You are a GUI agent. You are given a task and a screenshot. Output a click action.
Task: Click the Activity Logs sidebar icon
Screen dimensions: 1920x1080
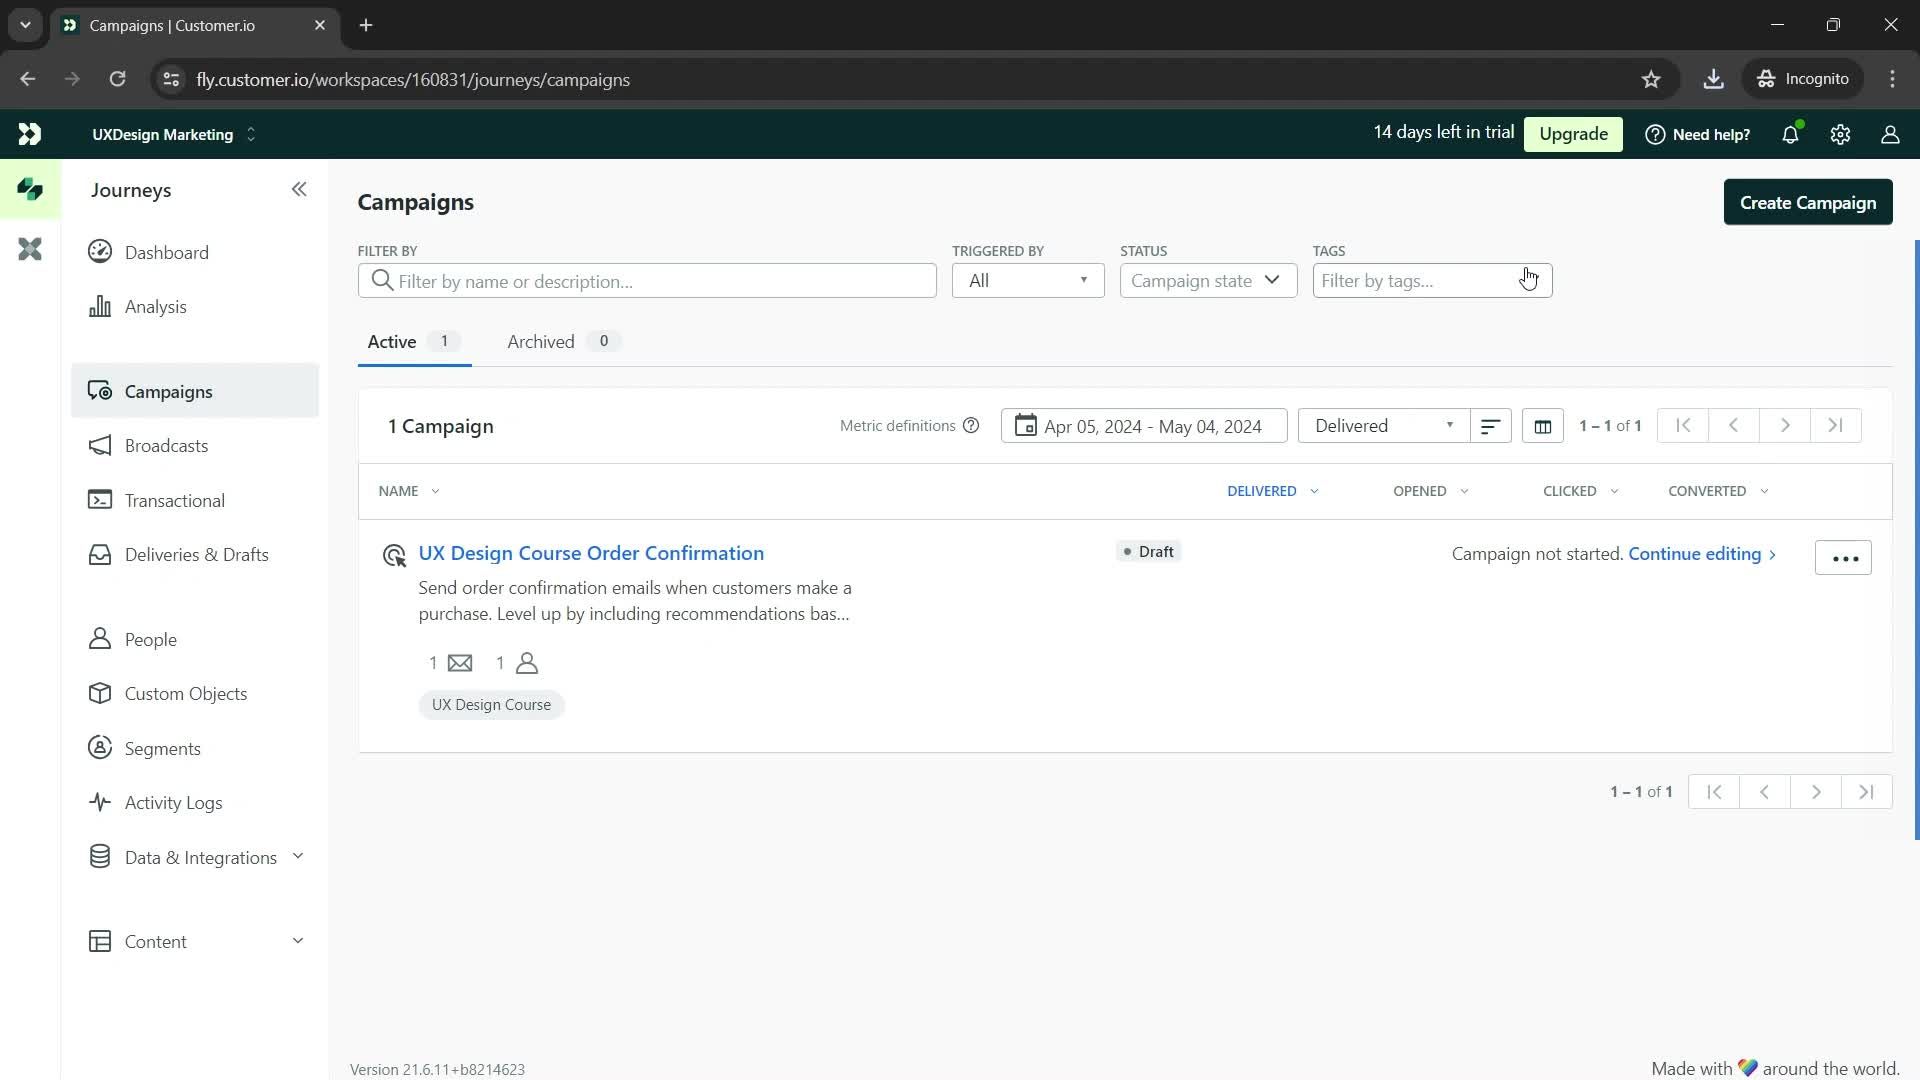[x=103, y=803]
